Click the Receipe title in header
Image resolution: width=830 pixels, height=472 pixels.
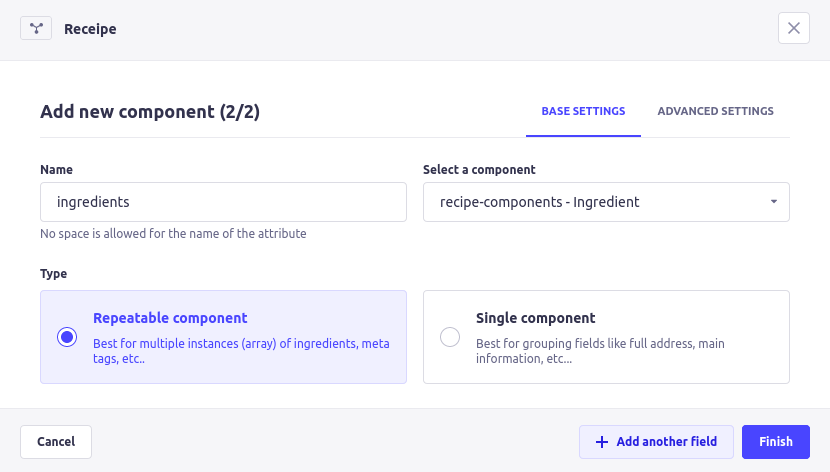coord(90,29)
